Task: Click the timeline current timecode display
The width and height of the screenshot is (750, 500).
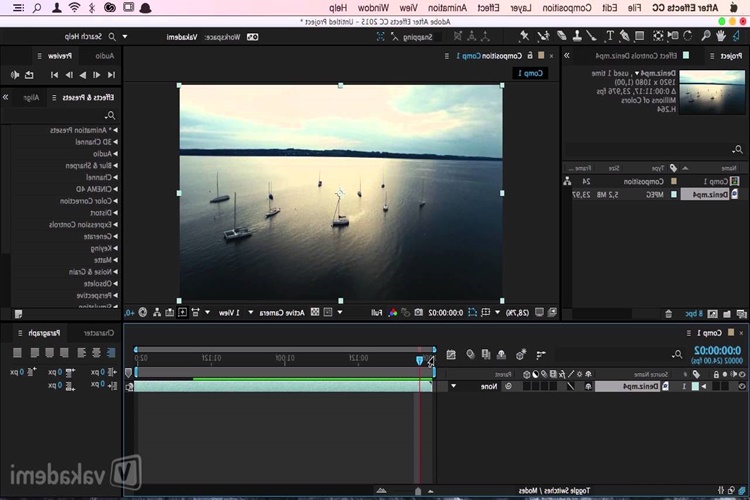Action: 717,350
